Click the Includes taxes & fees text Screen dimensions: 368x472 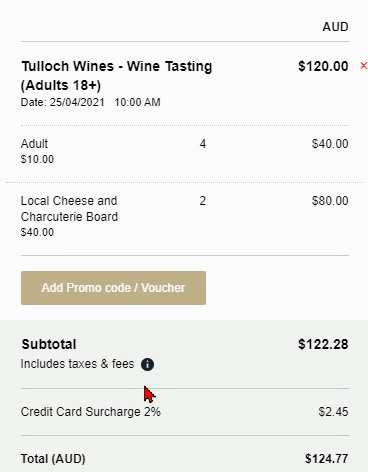click(x=77, y=364)
